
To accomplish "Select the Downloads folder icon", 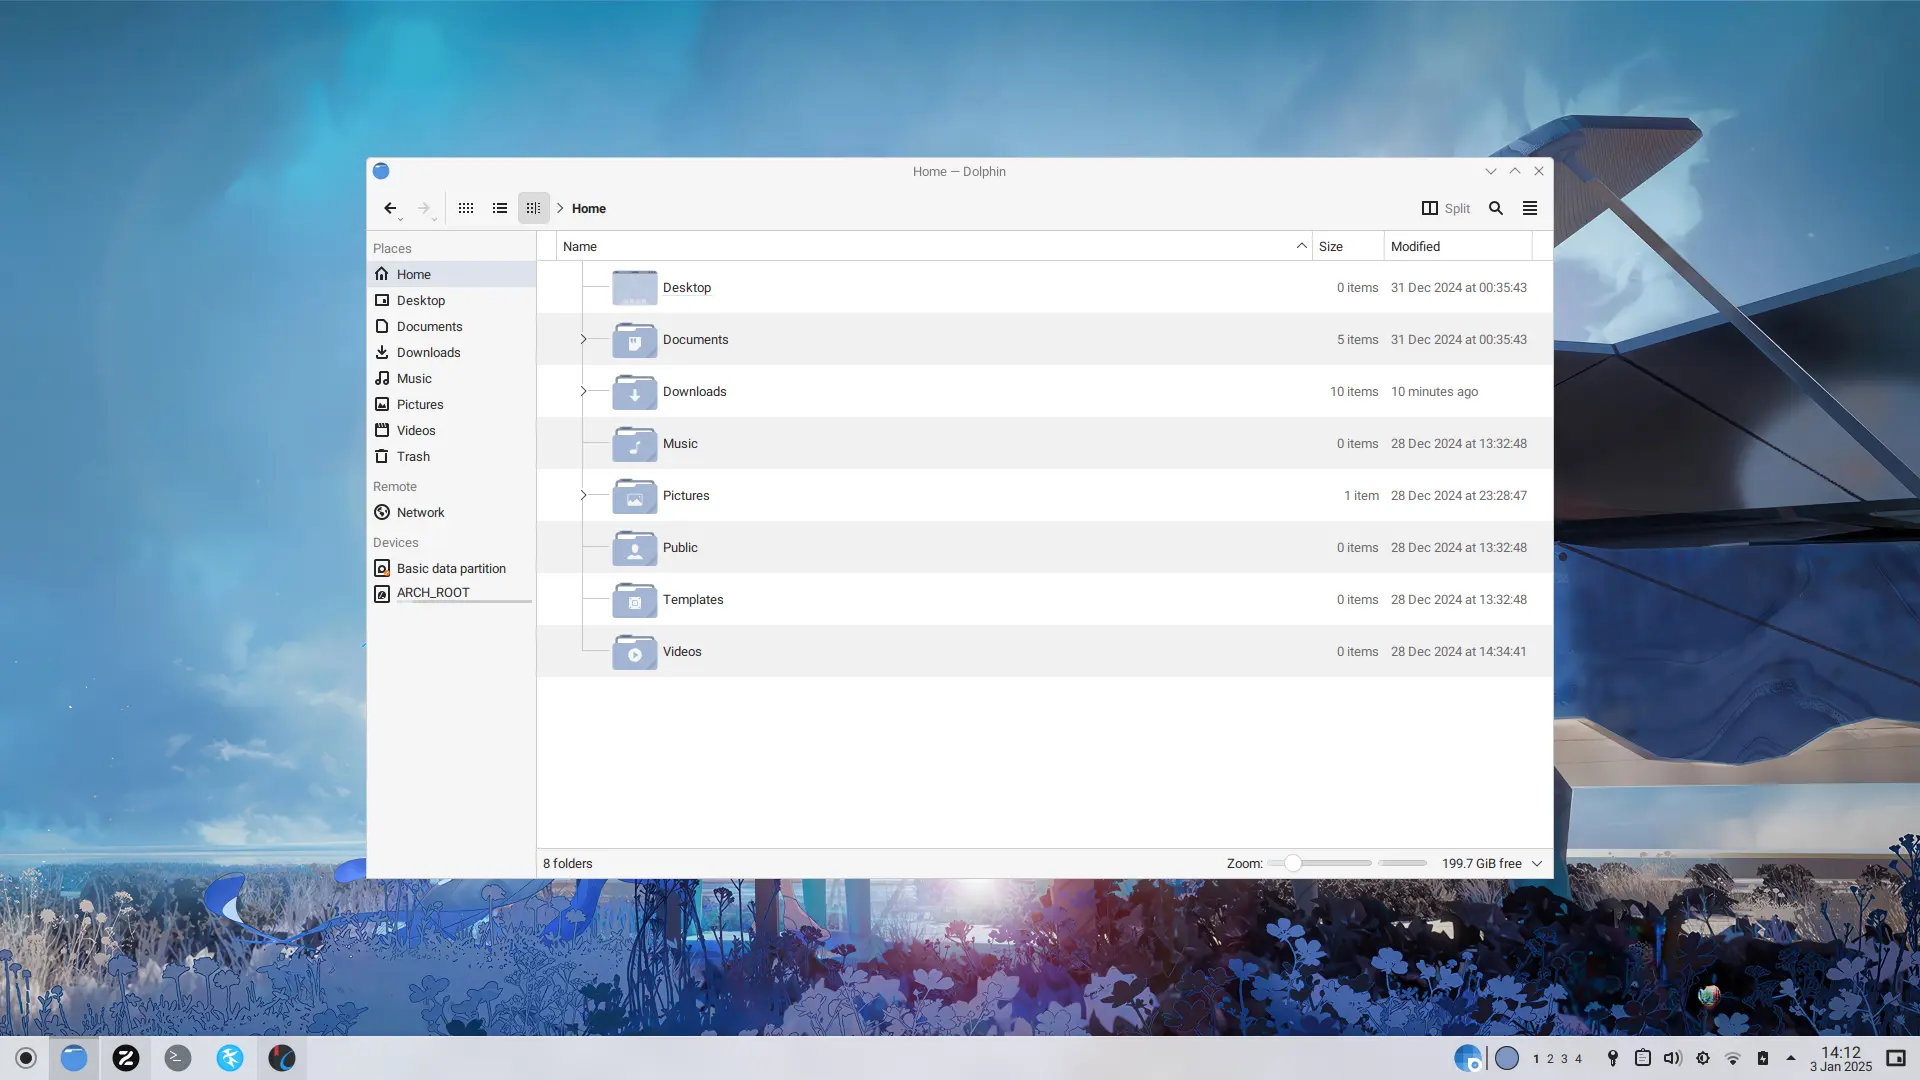I will [x=634, y=391].
